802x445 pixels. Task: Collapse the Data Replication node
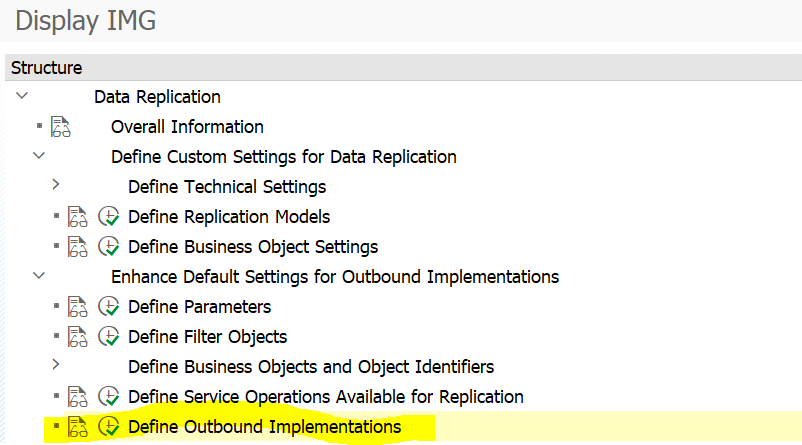pos(22,96)
